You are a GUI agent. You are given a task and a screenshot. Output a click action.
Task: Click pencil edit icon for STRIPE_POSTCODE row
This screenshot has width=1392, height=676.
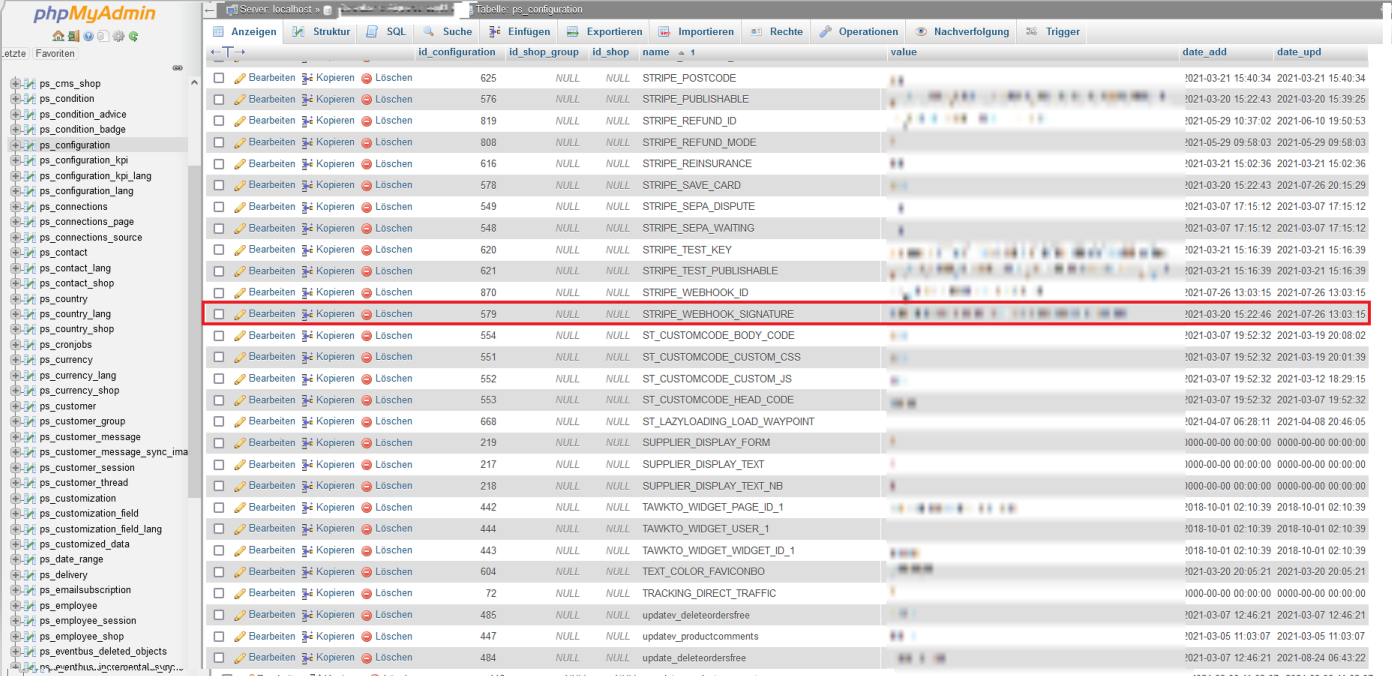tap(240, 78)
